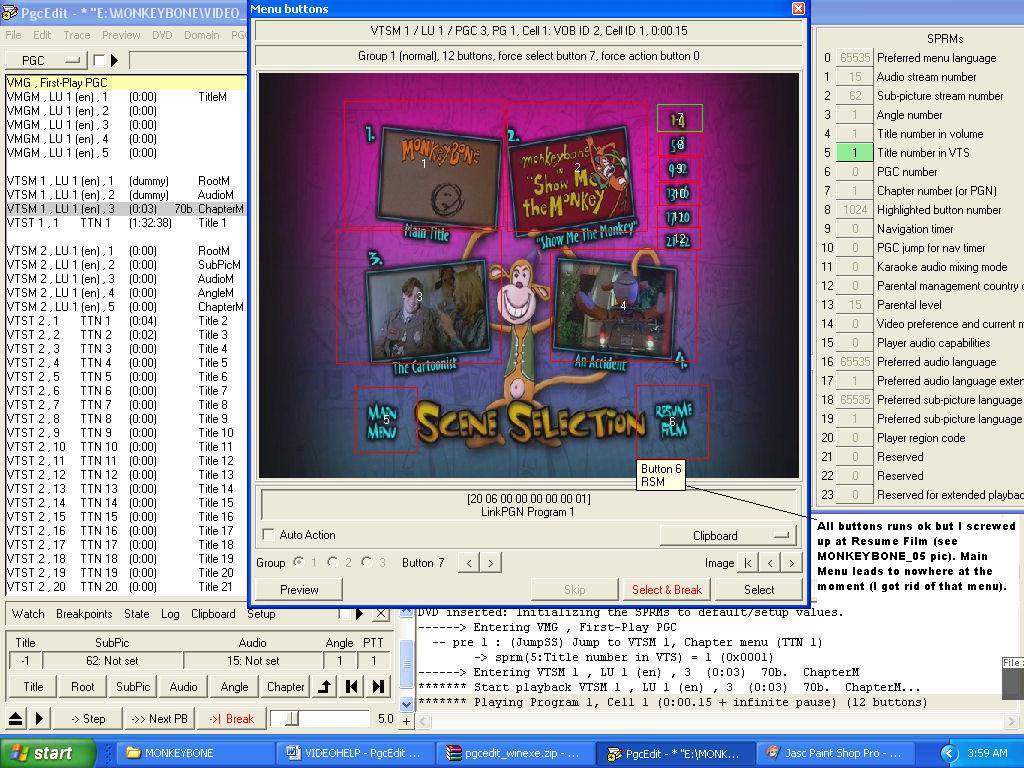Click the Select button in Menu buttons dialog
Screen dimensions: 1024x768
(759, 590)
